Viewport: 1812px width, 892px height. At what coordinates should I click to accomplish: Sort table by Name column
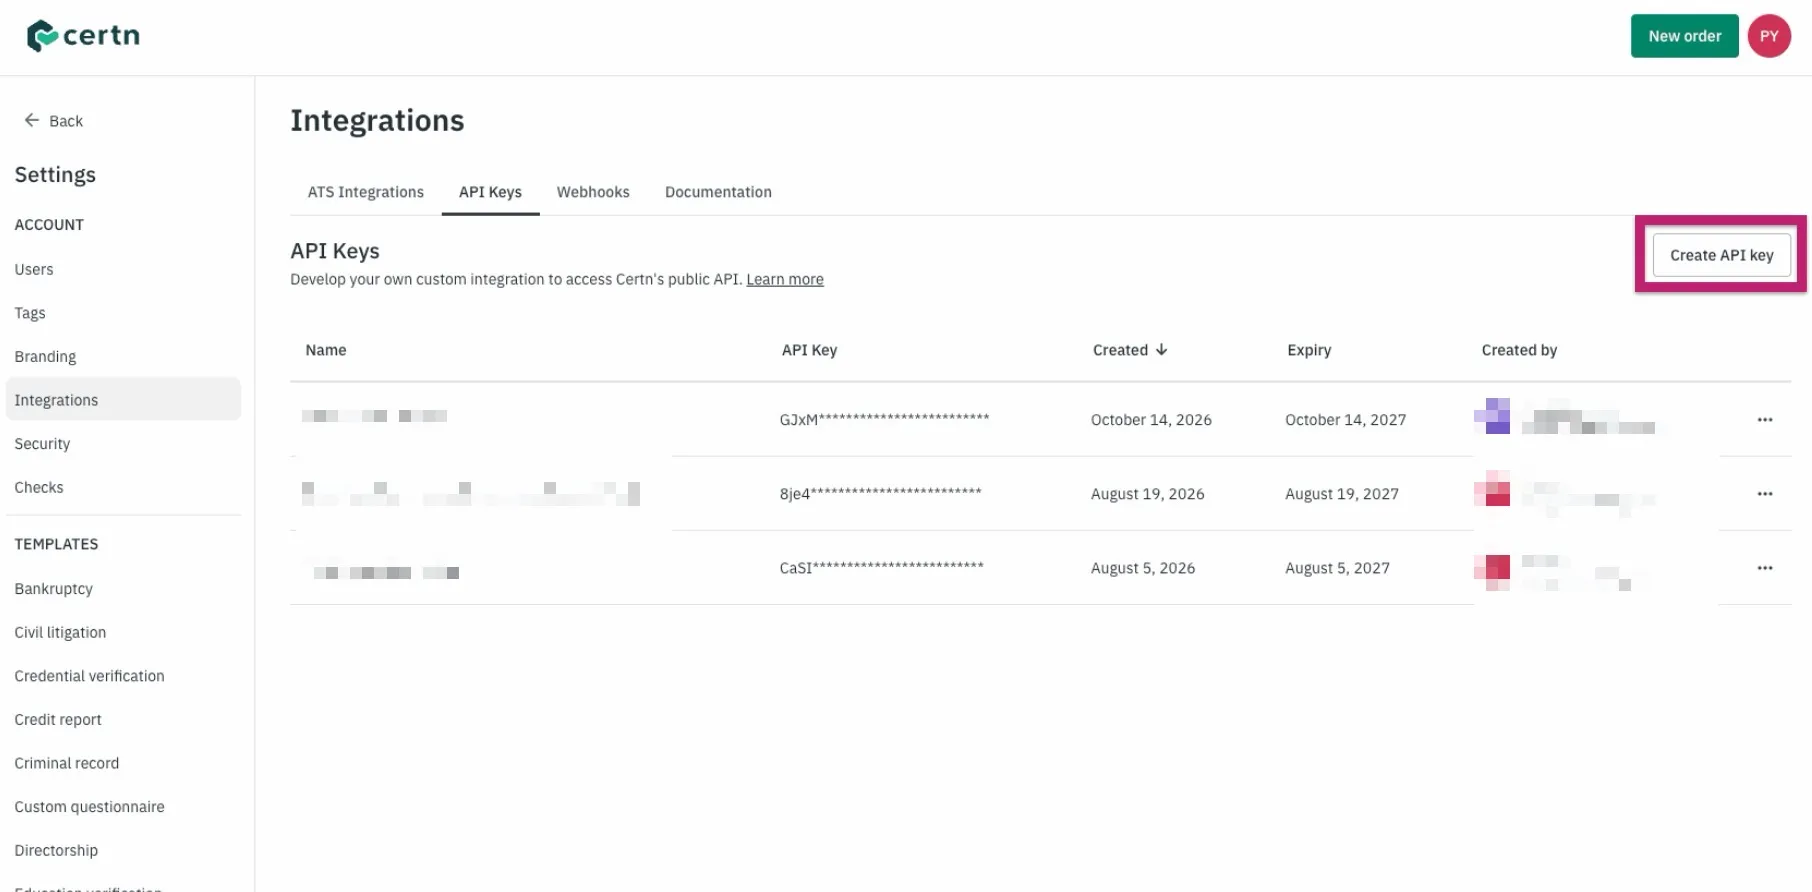pos(326,350)
